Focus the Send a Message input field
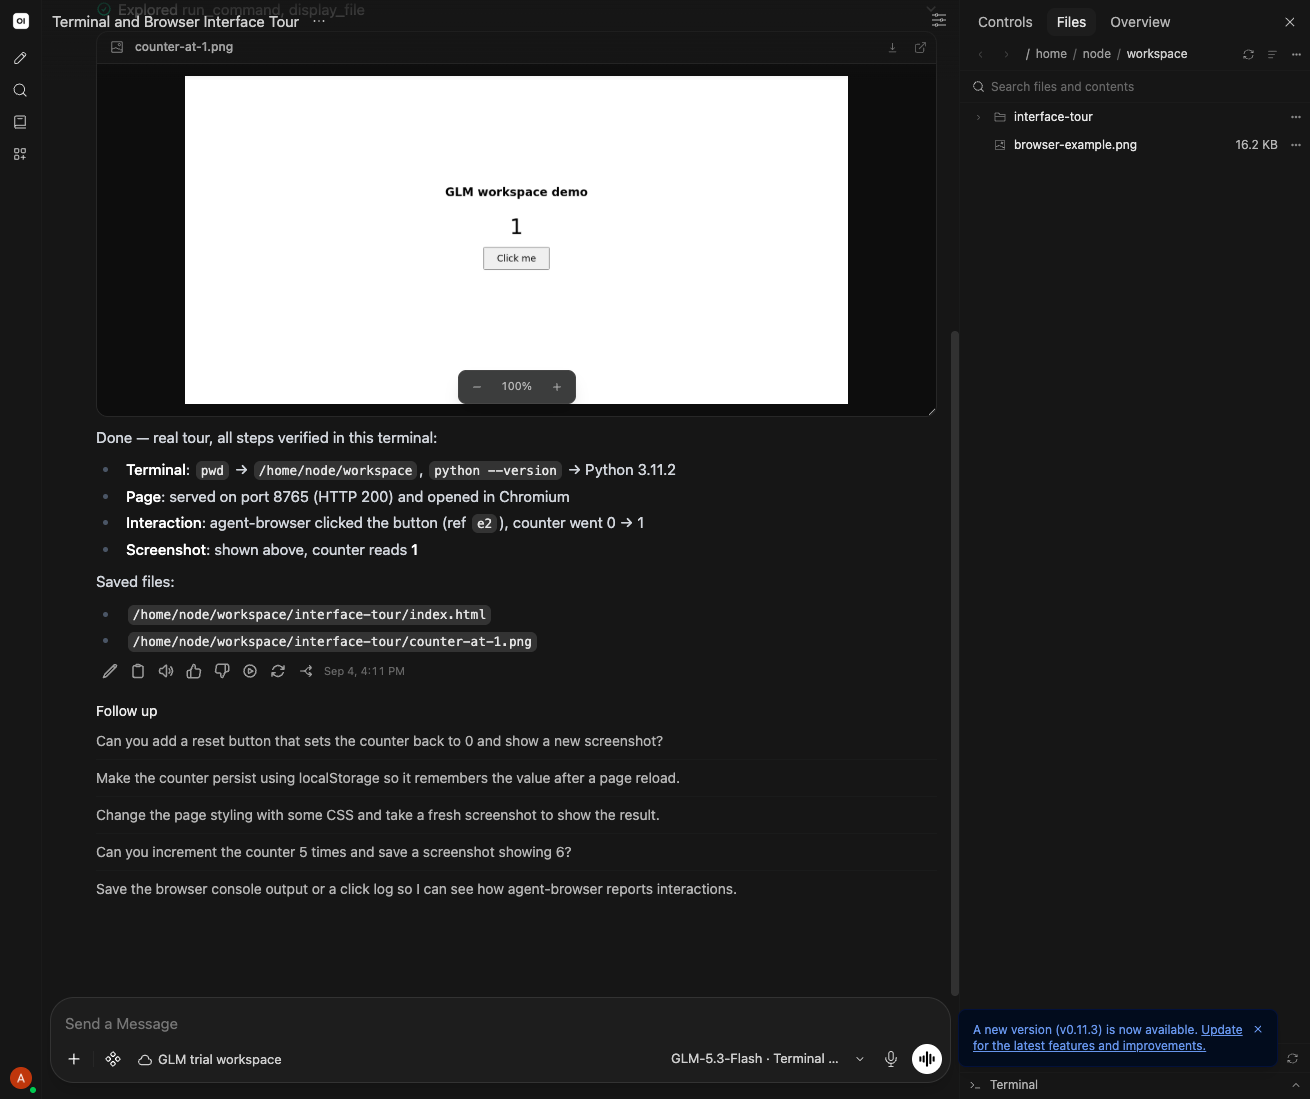This screenshot has height=1099, width=1310. 500,1024
